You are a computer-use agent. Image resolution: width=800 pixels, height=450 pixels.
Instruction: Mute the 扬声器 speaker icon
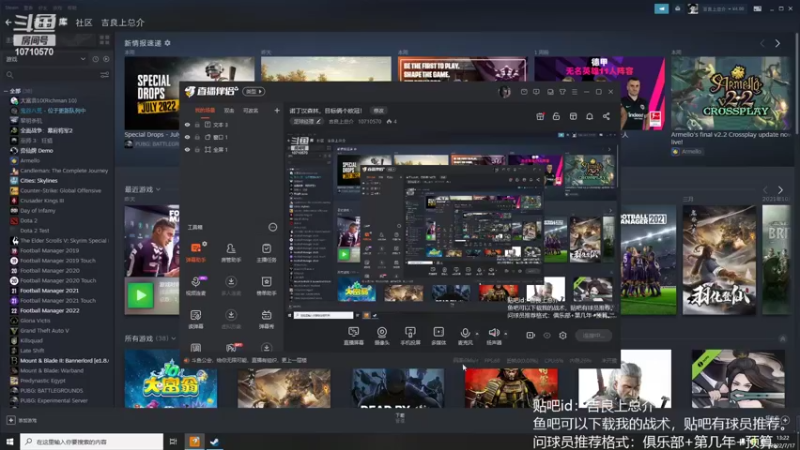pos(493,334)
